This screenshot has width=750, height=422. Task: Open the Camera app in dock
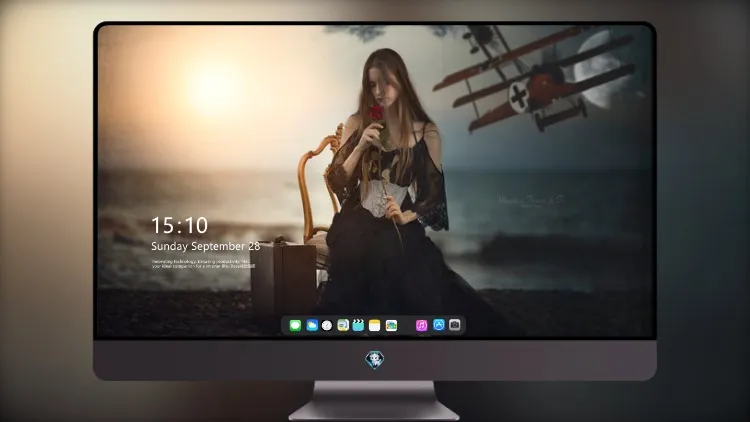point(455,325)
